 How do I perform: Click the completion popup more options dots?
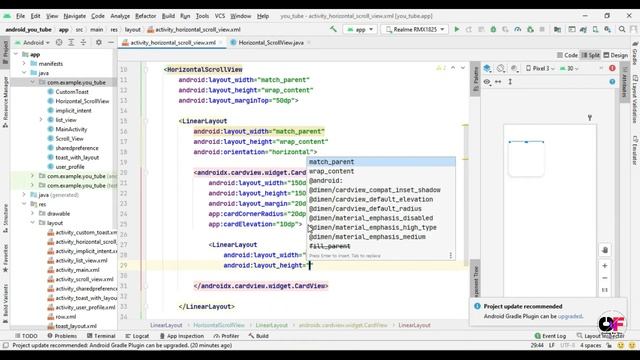tap(451, 256)
